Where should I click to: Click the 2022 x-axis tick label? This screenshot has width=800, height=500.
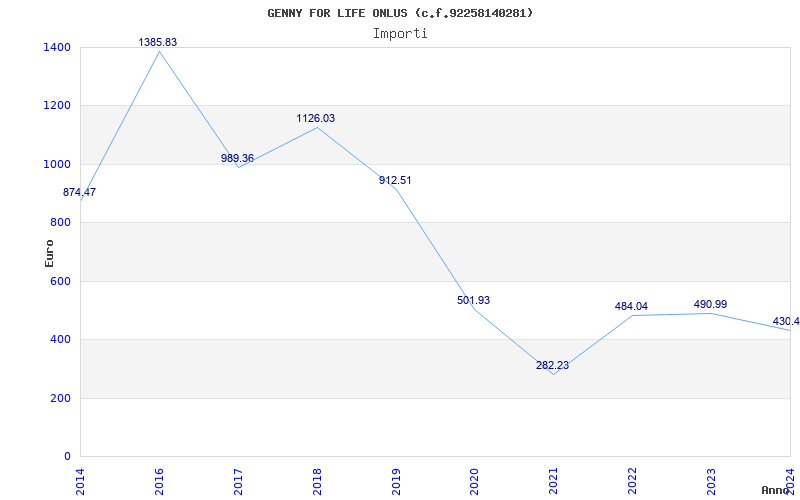pyautogui.click(x=633, y=481)
